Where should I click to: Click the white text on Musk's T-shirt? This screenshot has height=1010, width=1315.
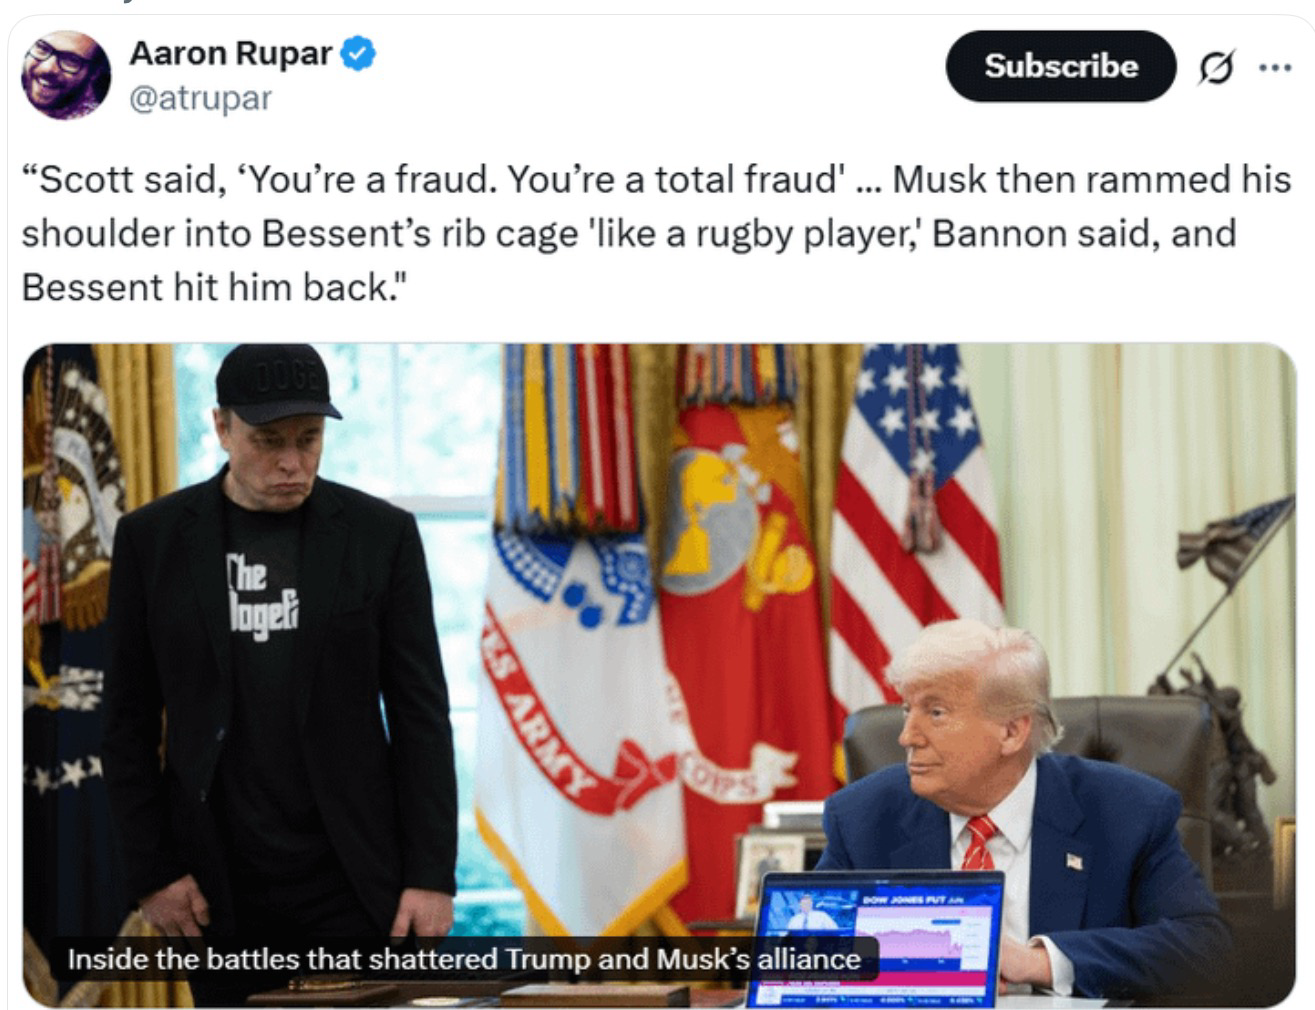click(262, 595)
